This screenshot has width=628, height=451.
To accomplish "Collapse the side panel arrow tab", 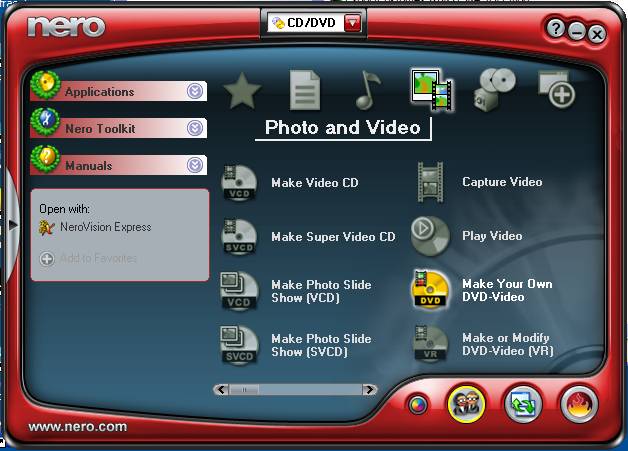I will 13,225.
